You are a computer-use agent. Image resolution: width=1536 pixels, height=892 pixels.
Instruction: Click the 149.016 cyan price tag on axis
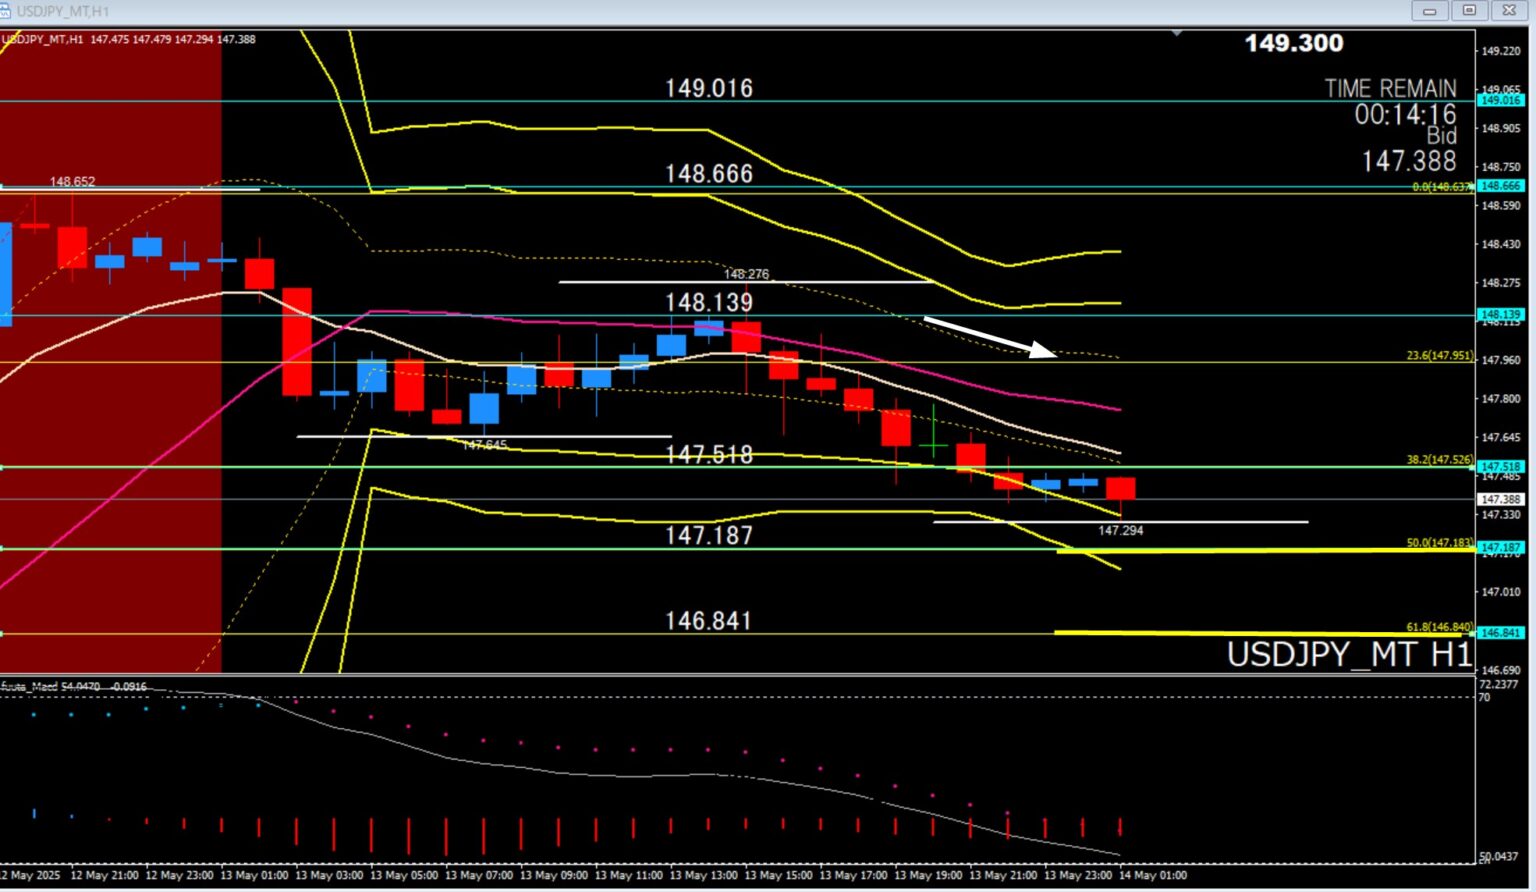point(1500,100)
